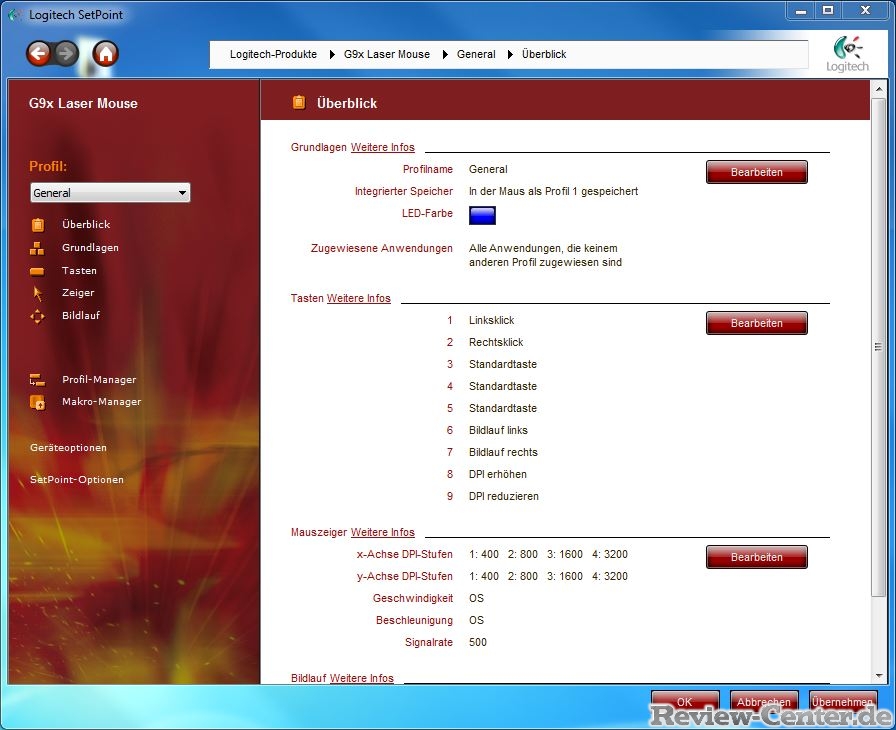Click the 'DPI reduzieren' assignment text

tap(504, 496)
